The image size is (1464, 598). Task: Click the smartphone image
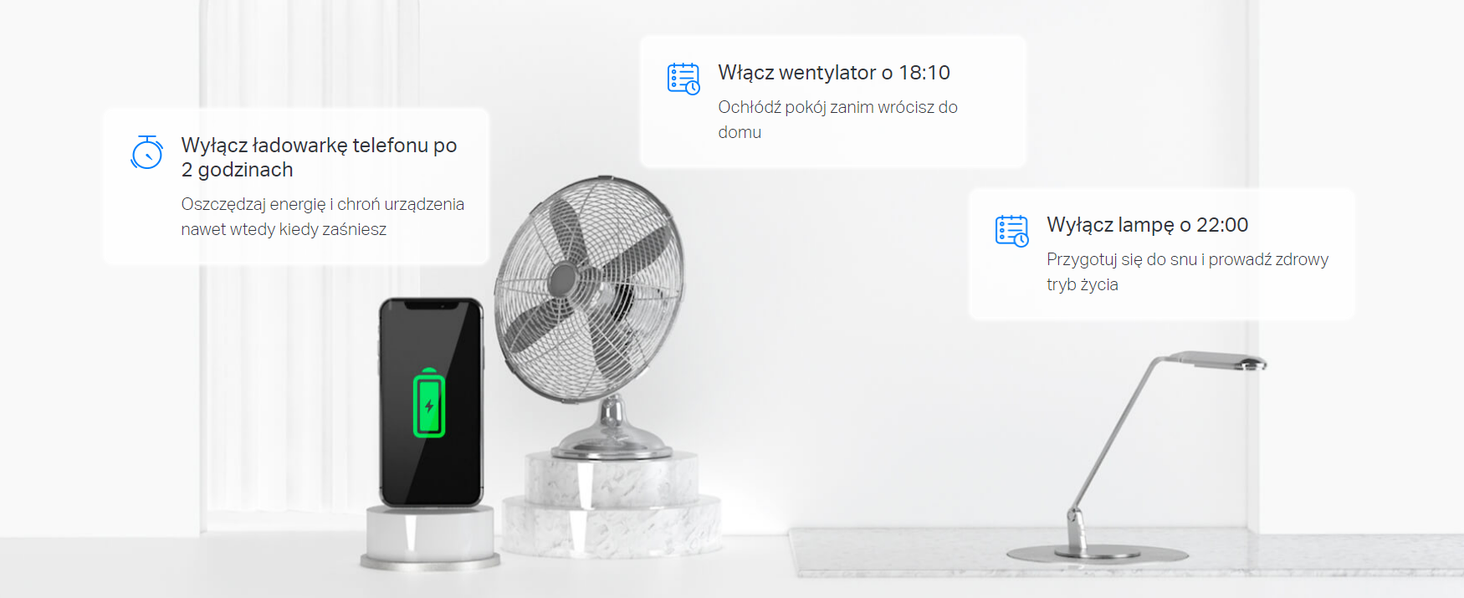tap(430, 402)
